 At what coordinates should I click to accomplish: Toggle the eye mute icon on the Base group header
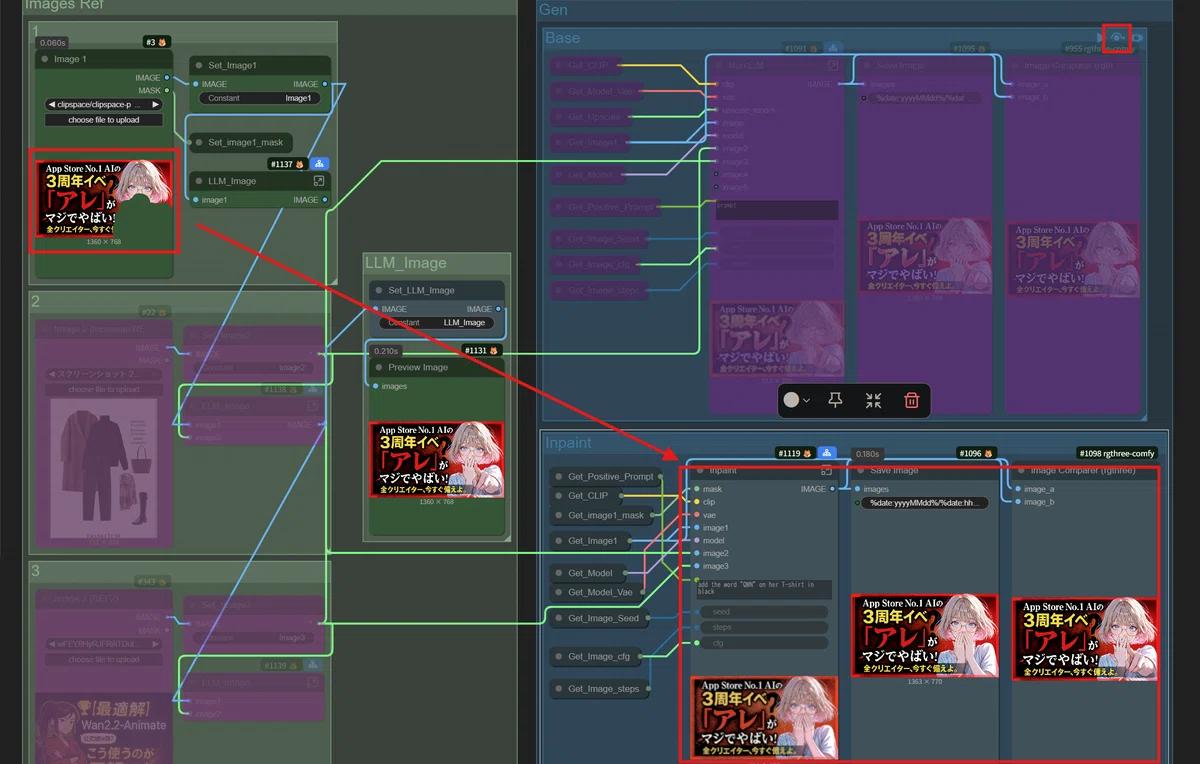[1138, 38]
